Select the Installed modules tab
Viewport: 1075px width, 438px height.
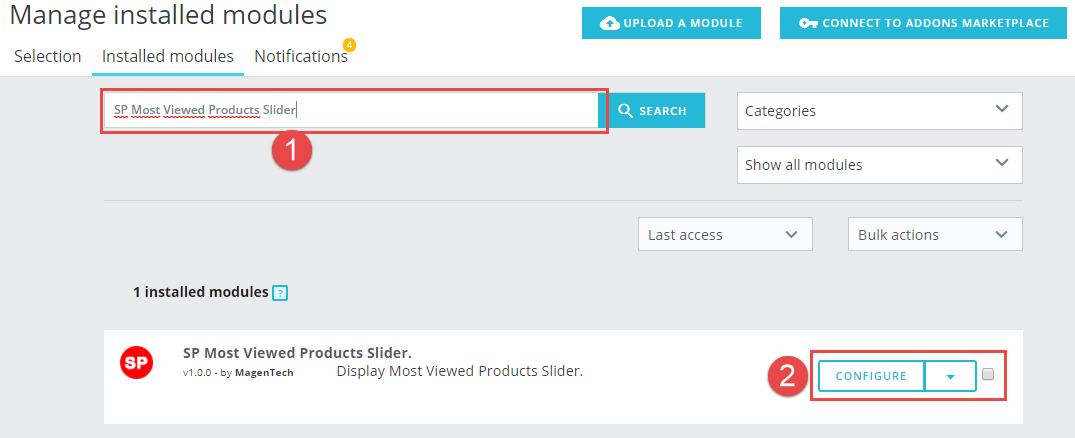pos(168,56)
